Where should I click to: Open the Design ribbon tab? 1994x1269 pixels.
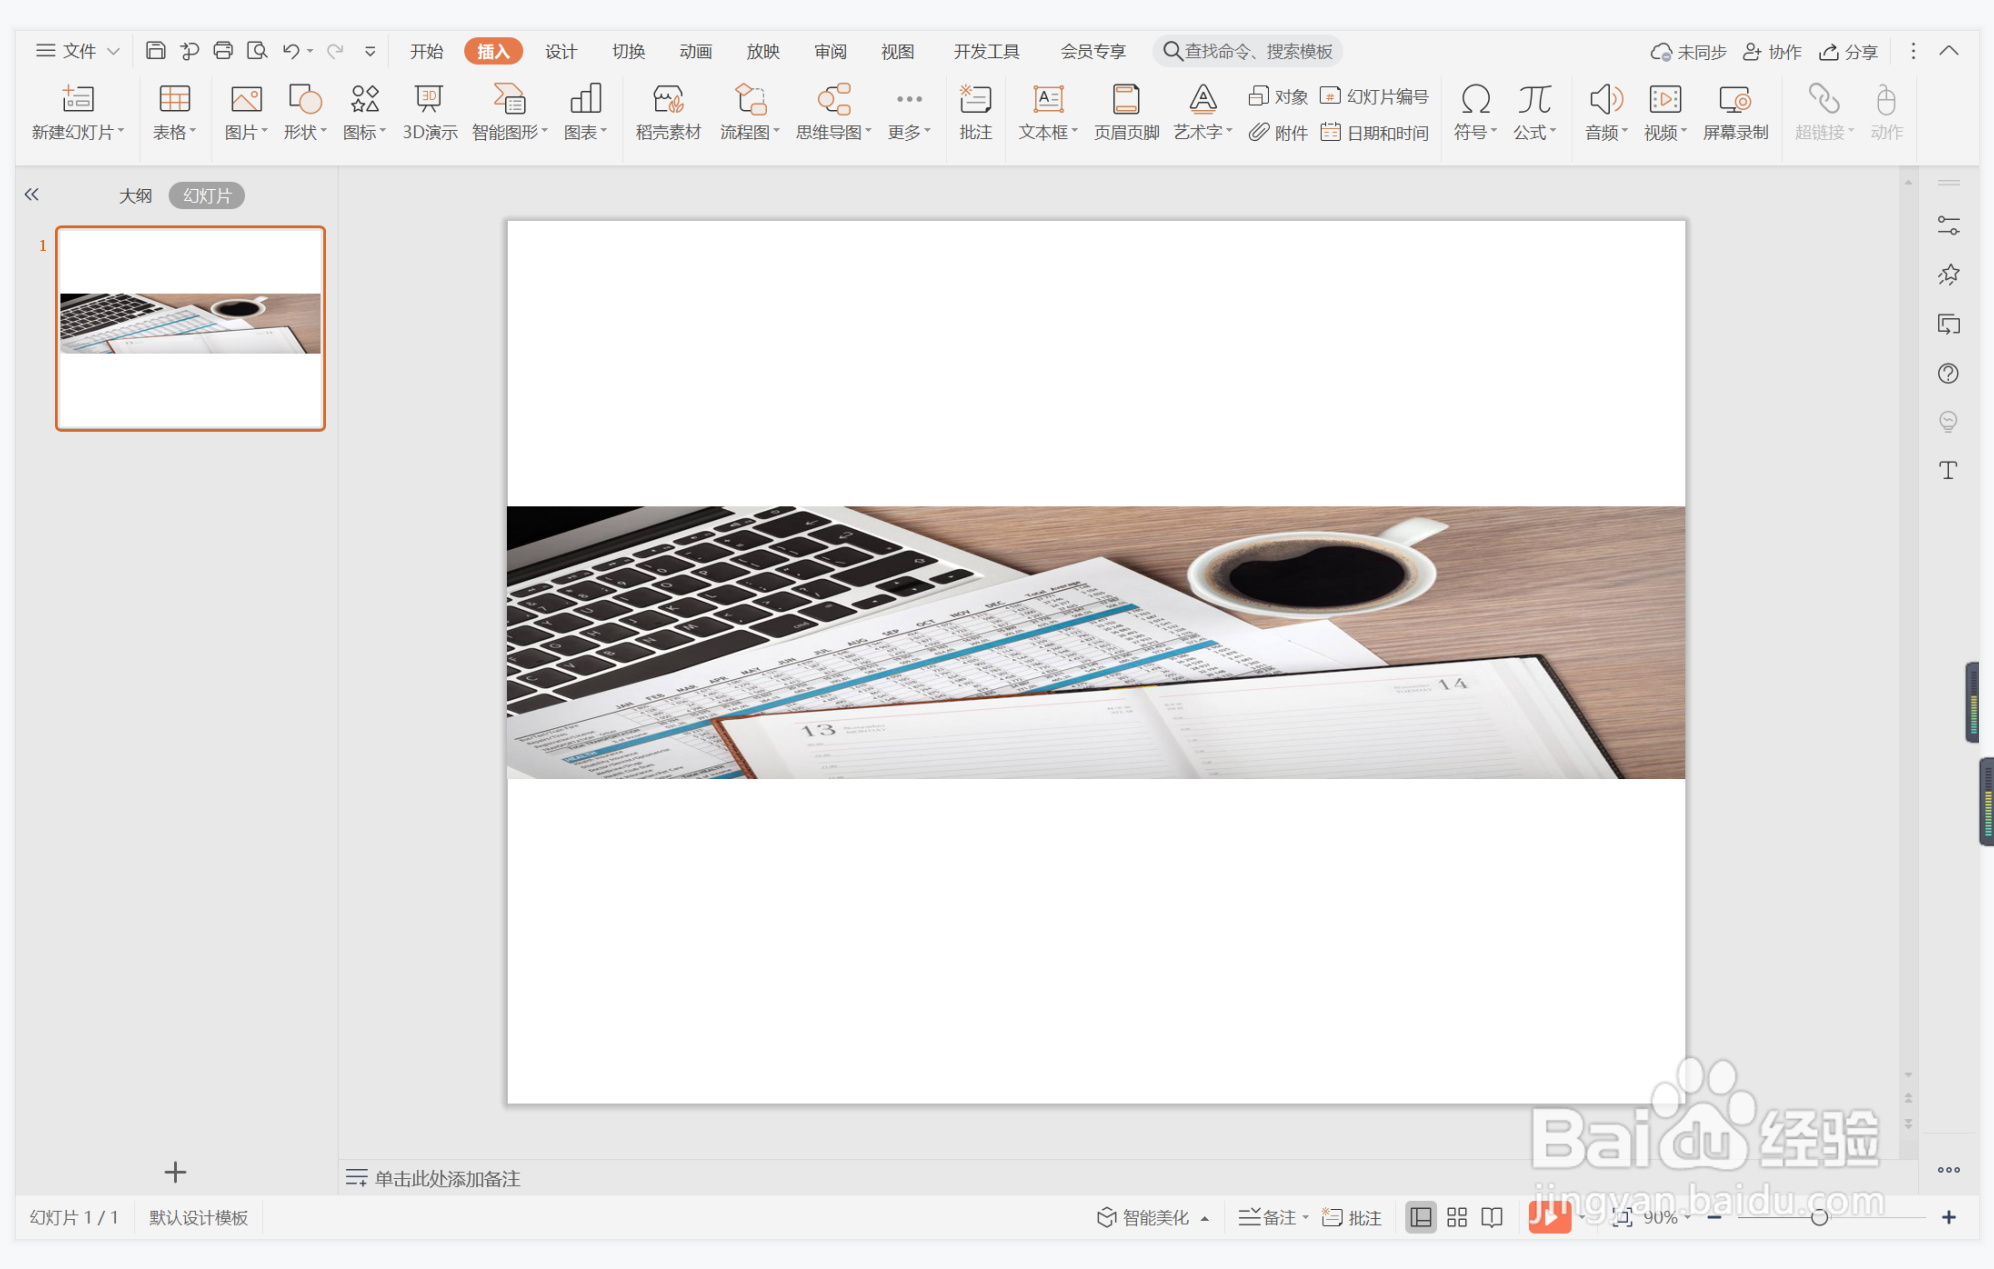(x=560, y=51)
